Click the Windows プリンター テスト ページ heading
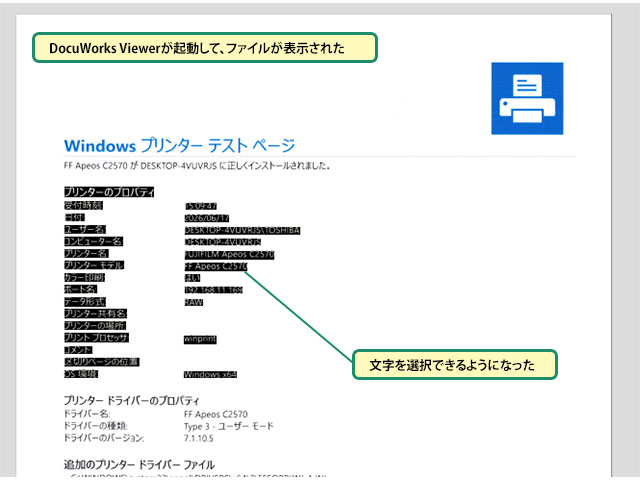The image size is (640, 480). [x=179, y=146]
